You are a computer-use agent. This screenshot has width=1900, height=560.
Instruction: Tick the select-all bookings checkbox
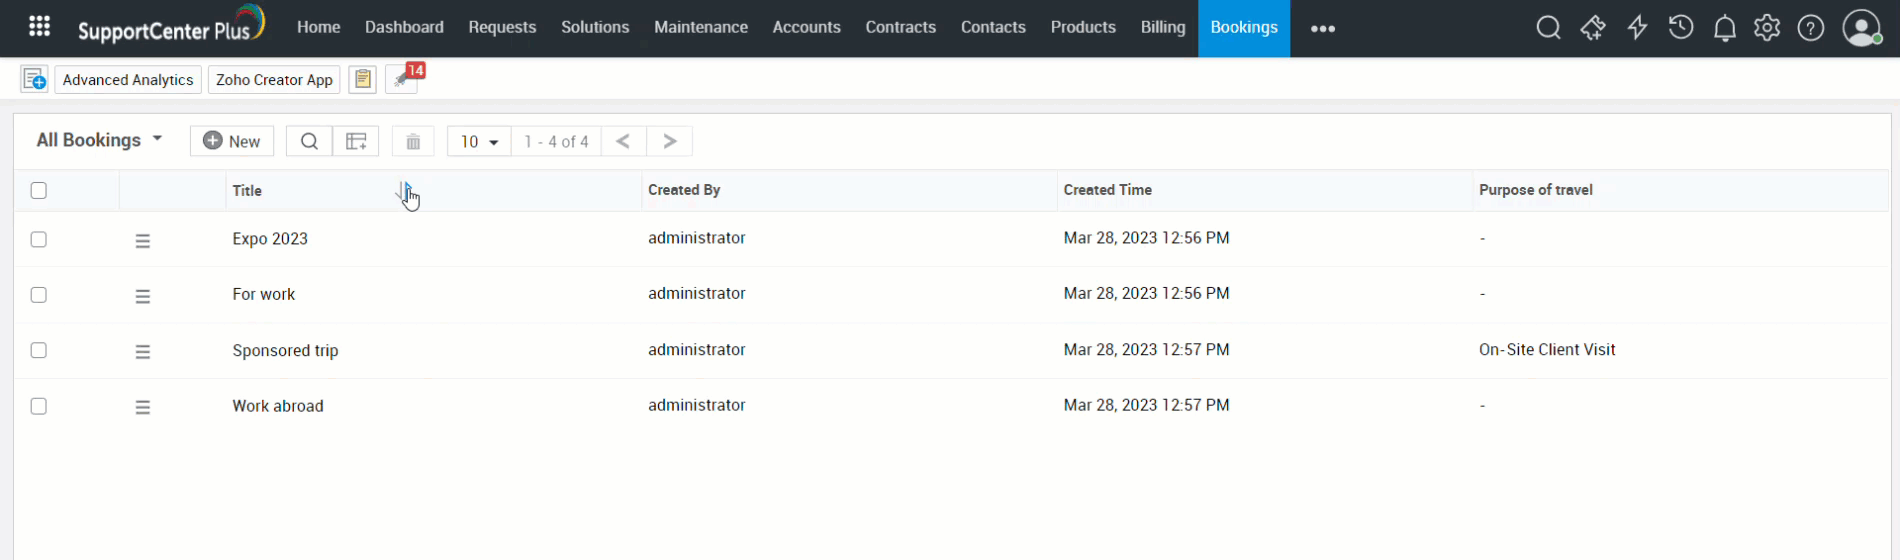point(39,190)
